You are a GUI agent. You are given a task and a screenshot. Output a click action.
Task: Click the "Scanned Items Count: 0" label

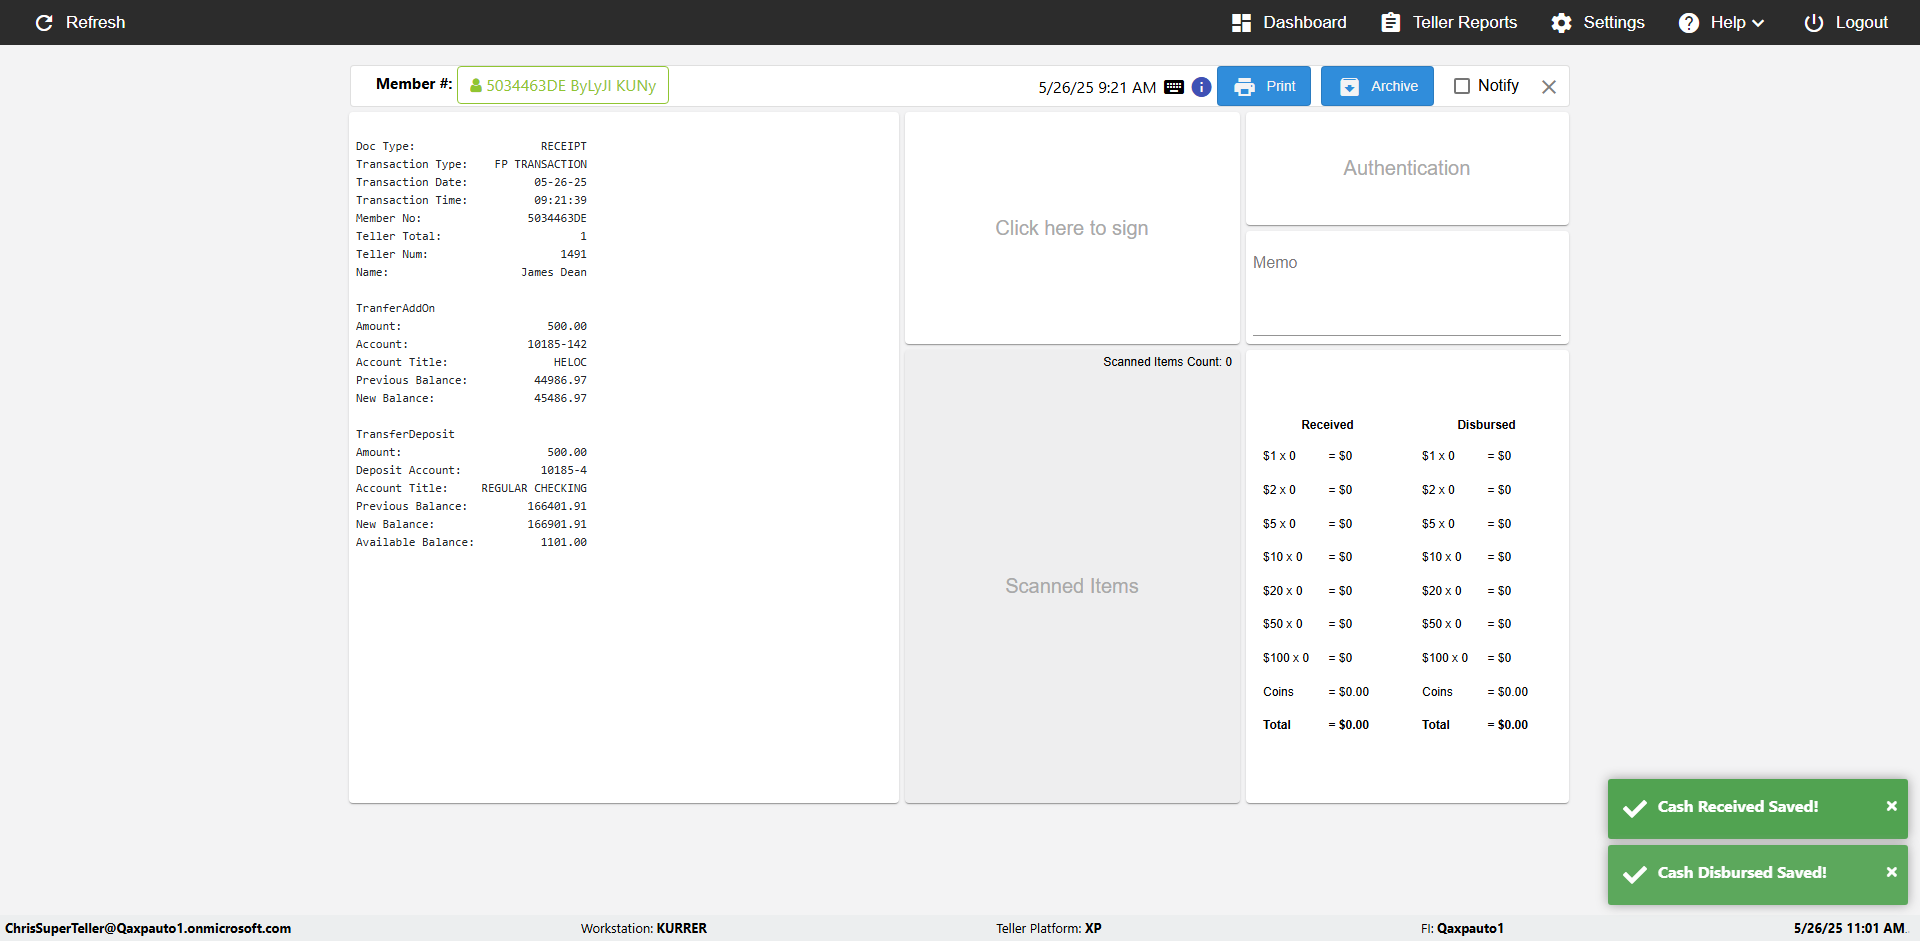(1167, 362)
